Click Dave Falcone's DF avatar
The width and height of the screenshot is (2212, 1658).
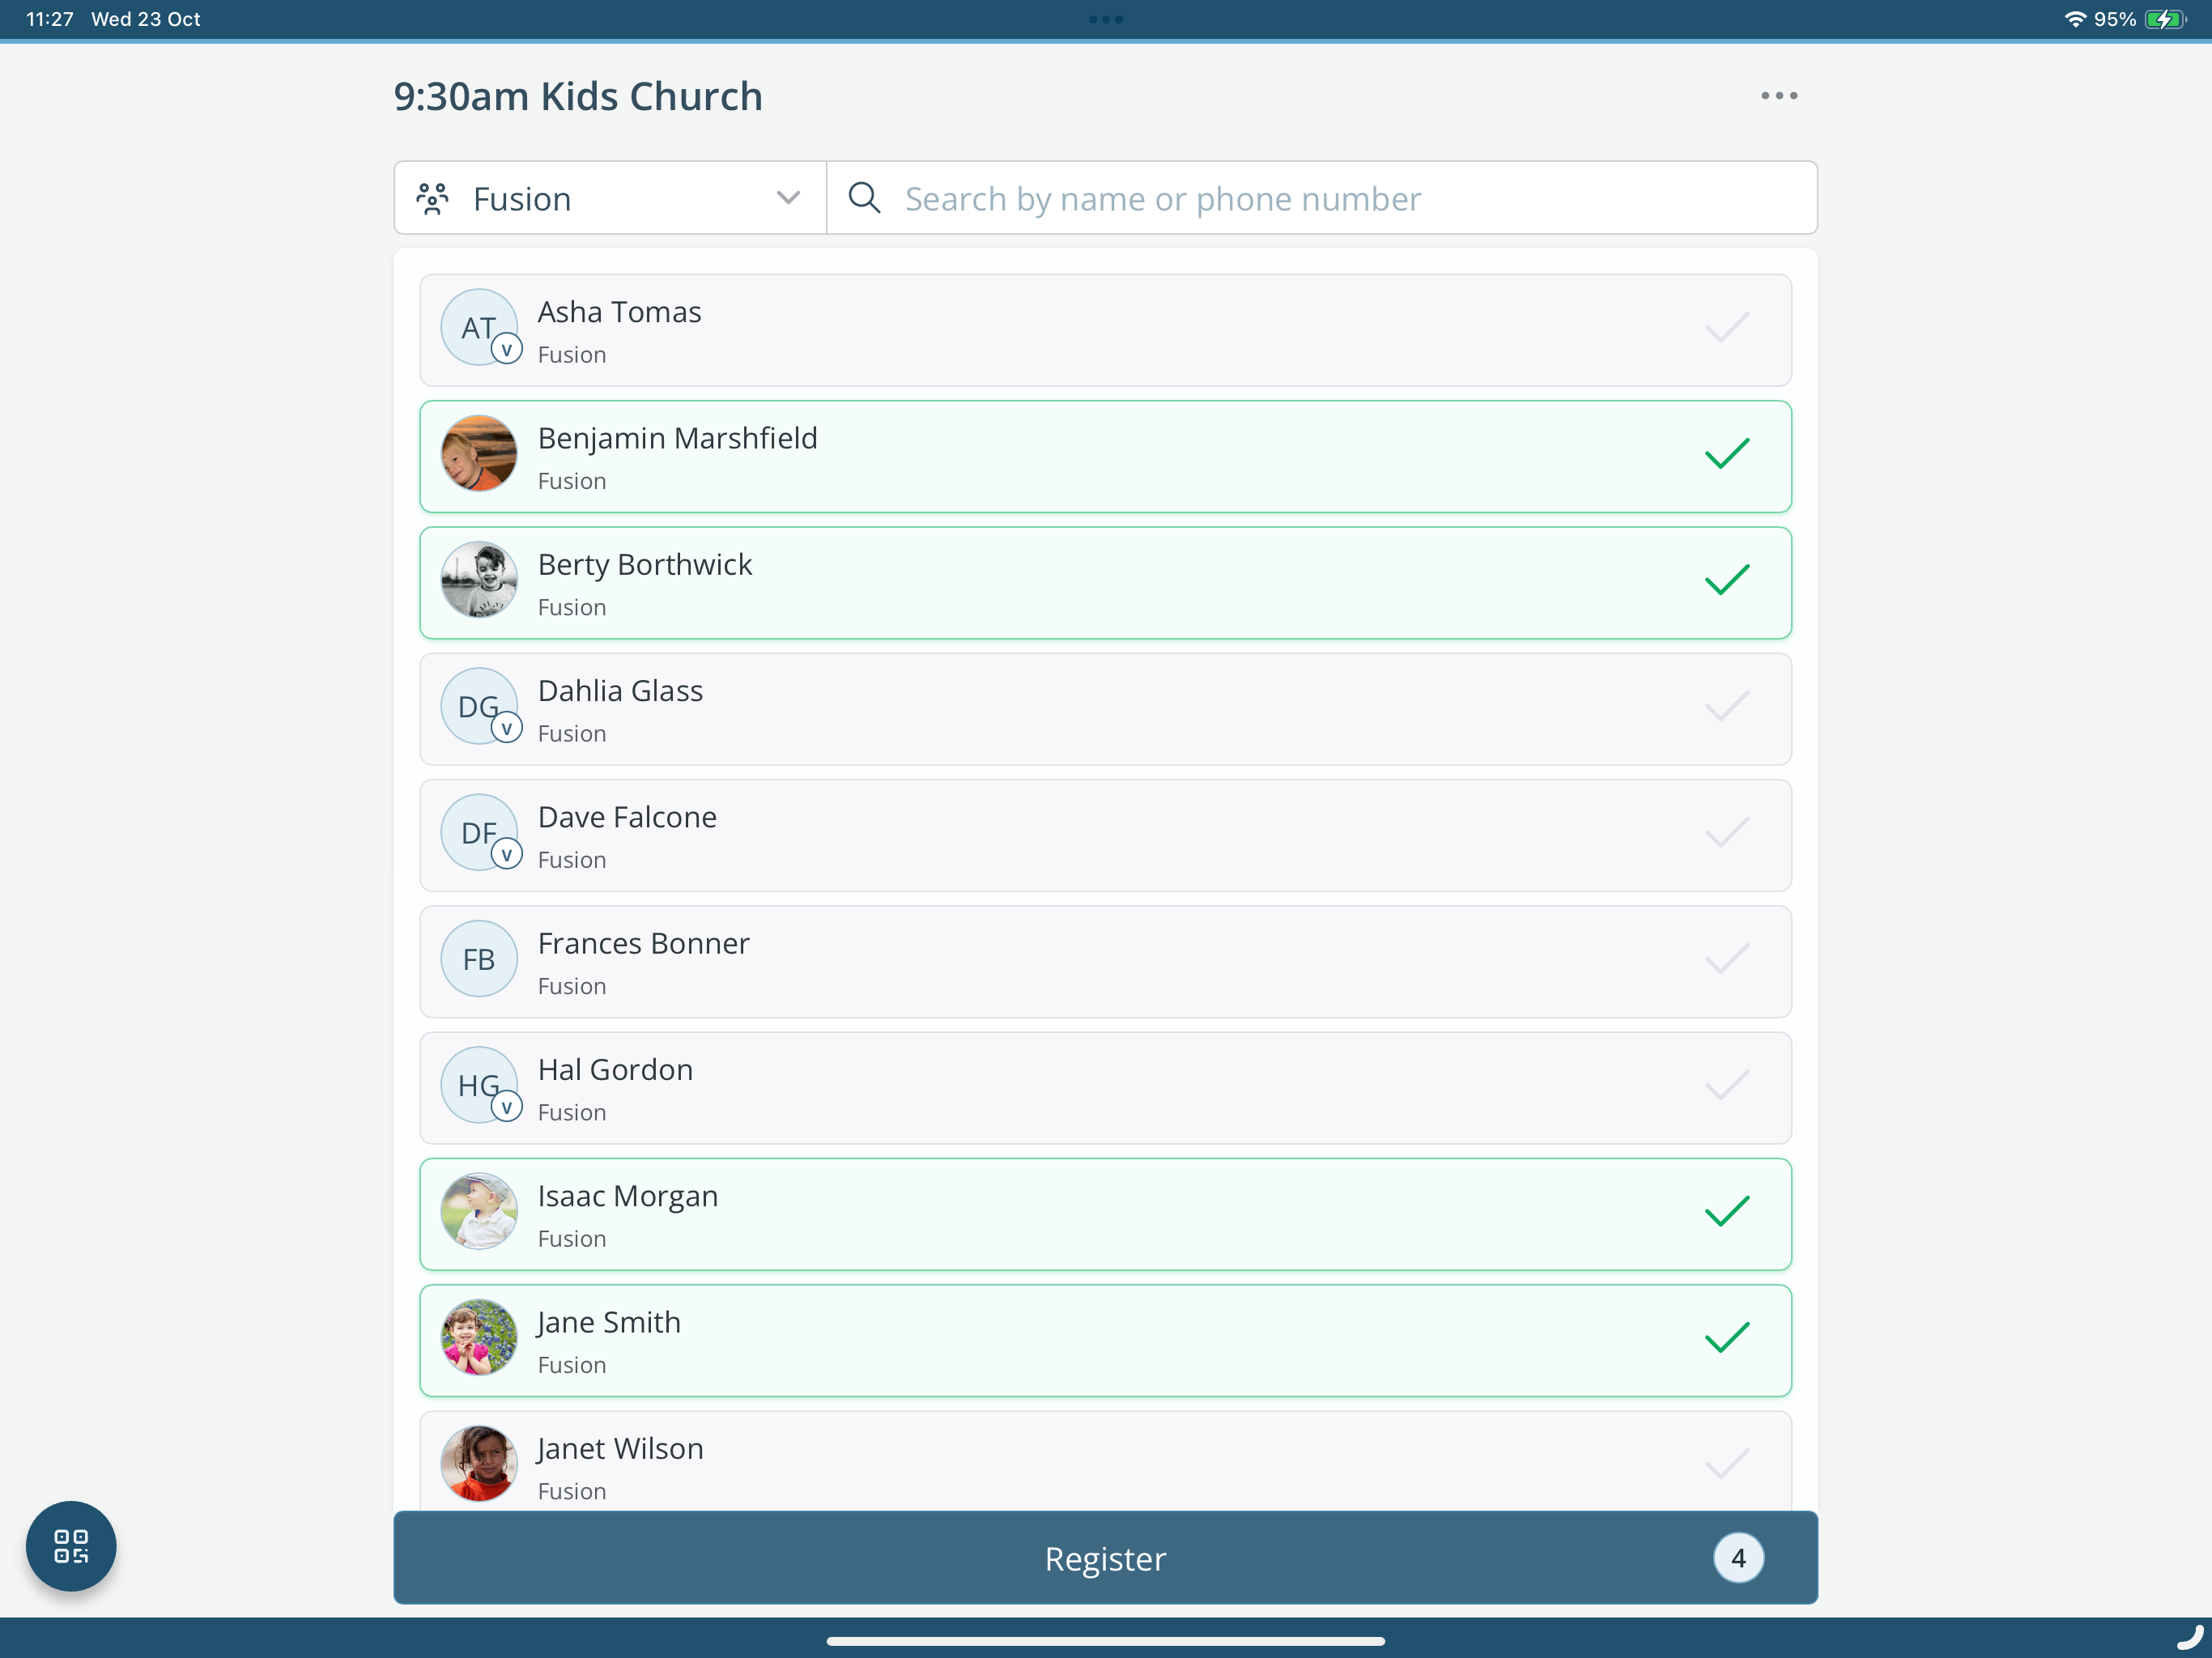pos(479,832)
